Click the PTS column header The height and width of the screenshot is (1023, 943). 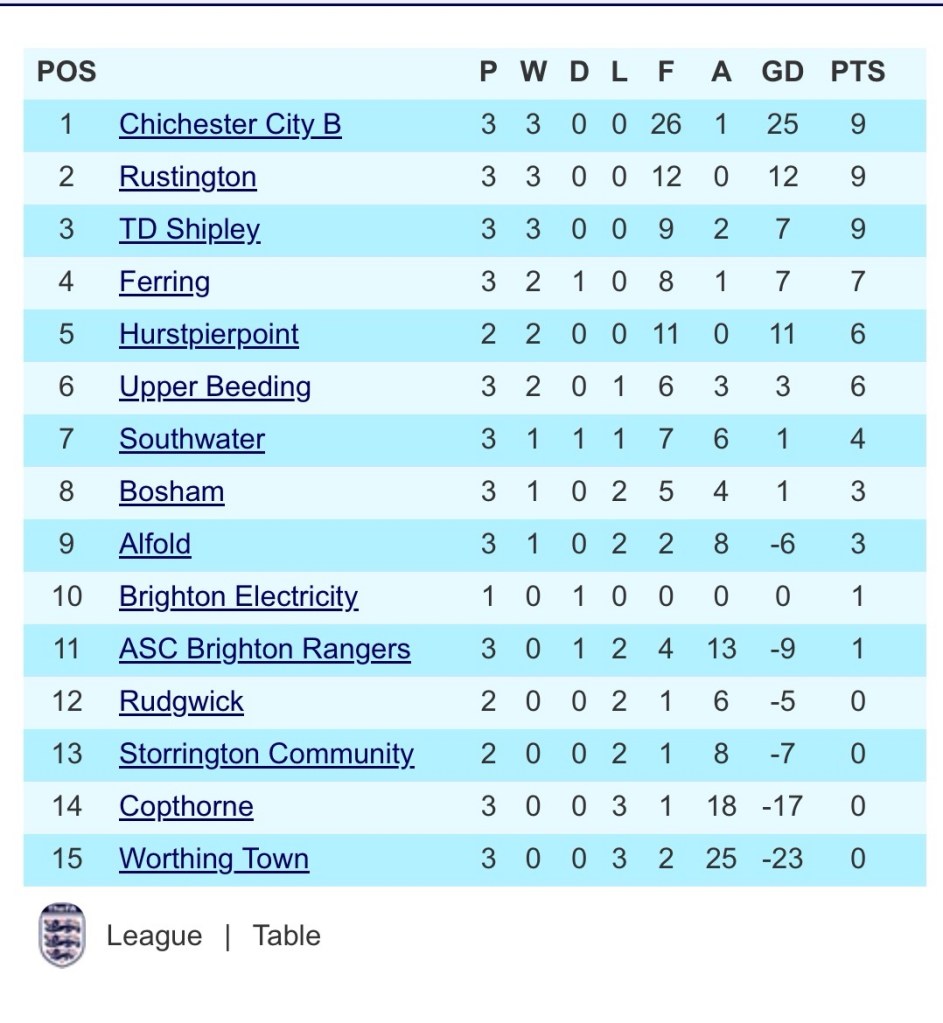pyautogui.click(x=858, y=72)
